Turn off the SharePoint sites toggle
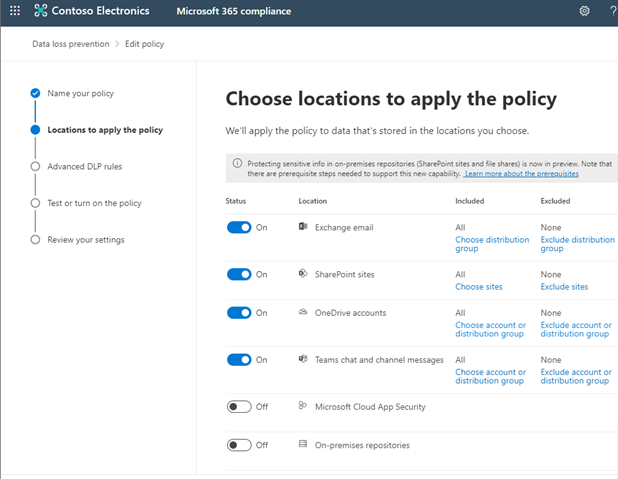 [x=239, y=274]
